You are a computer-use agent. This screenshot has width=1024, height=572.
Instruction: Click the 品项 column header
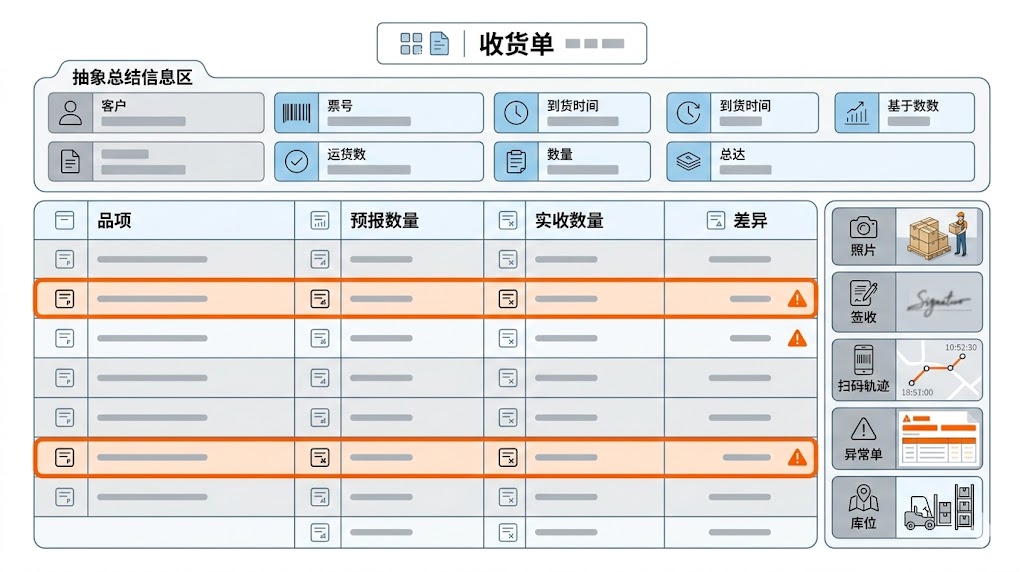[x=115, y=221]
